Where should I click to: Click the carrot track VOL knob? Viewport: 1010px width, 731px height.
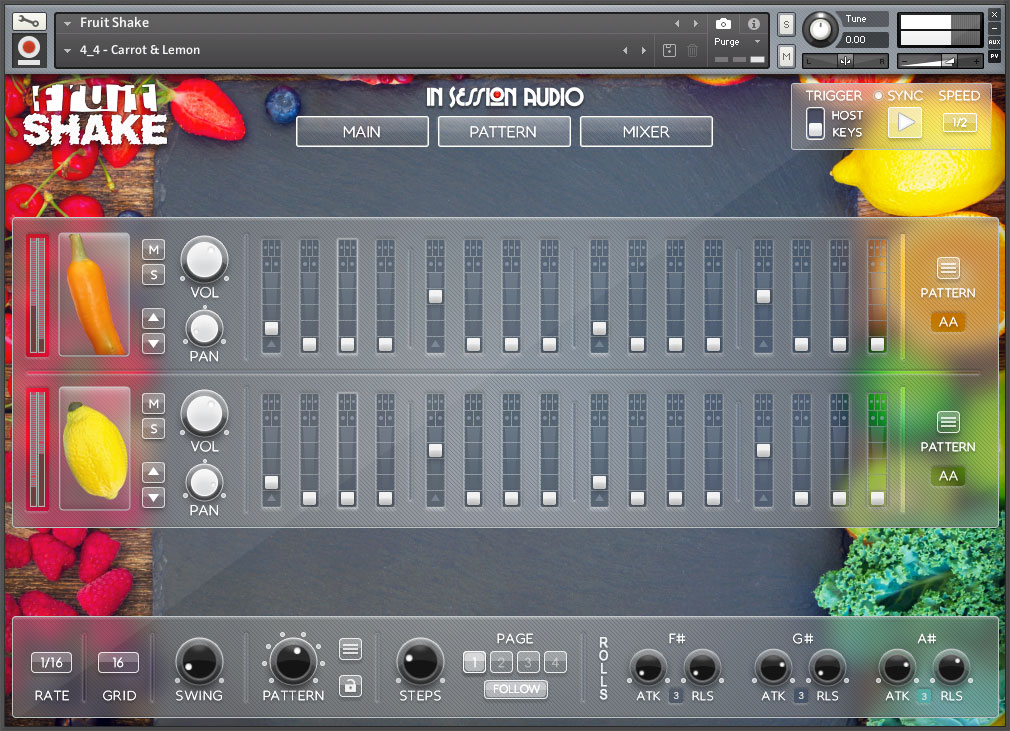click(x=204, y=259)
